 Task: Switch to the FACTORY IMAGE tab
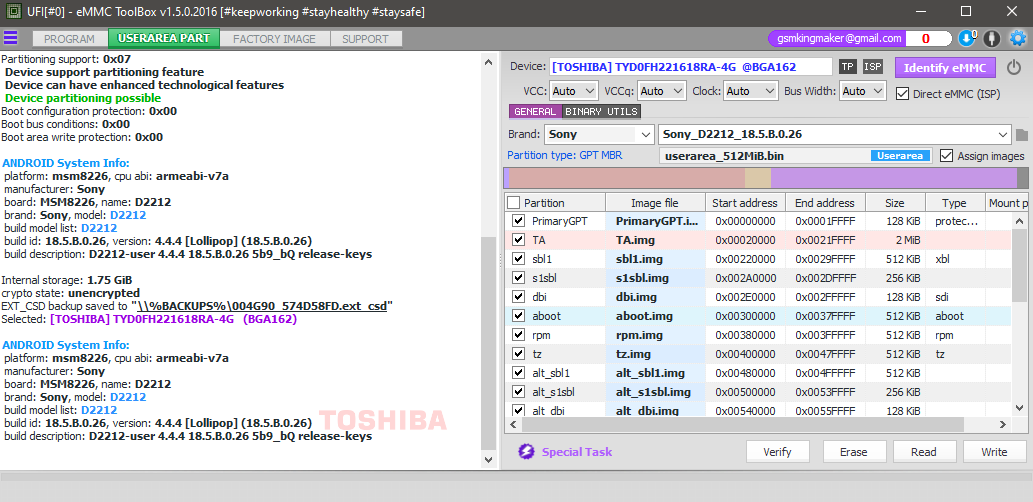click(274, 39)
